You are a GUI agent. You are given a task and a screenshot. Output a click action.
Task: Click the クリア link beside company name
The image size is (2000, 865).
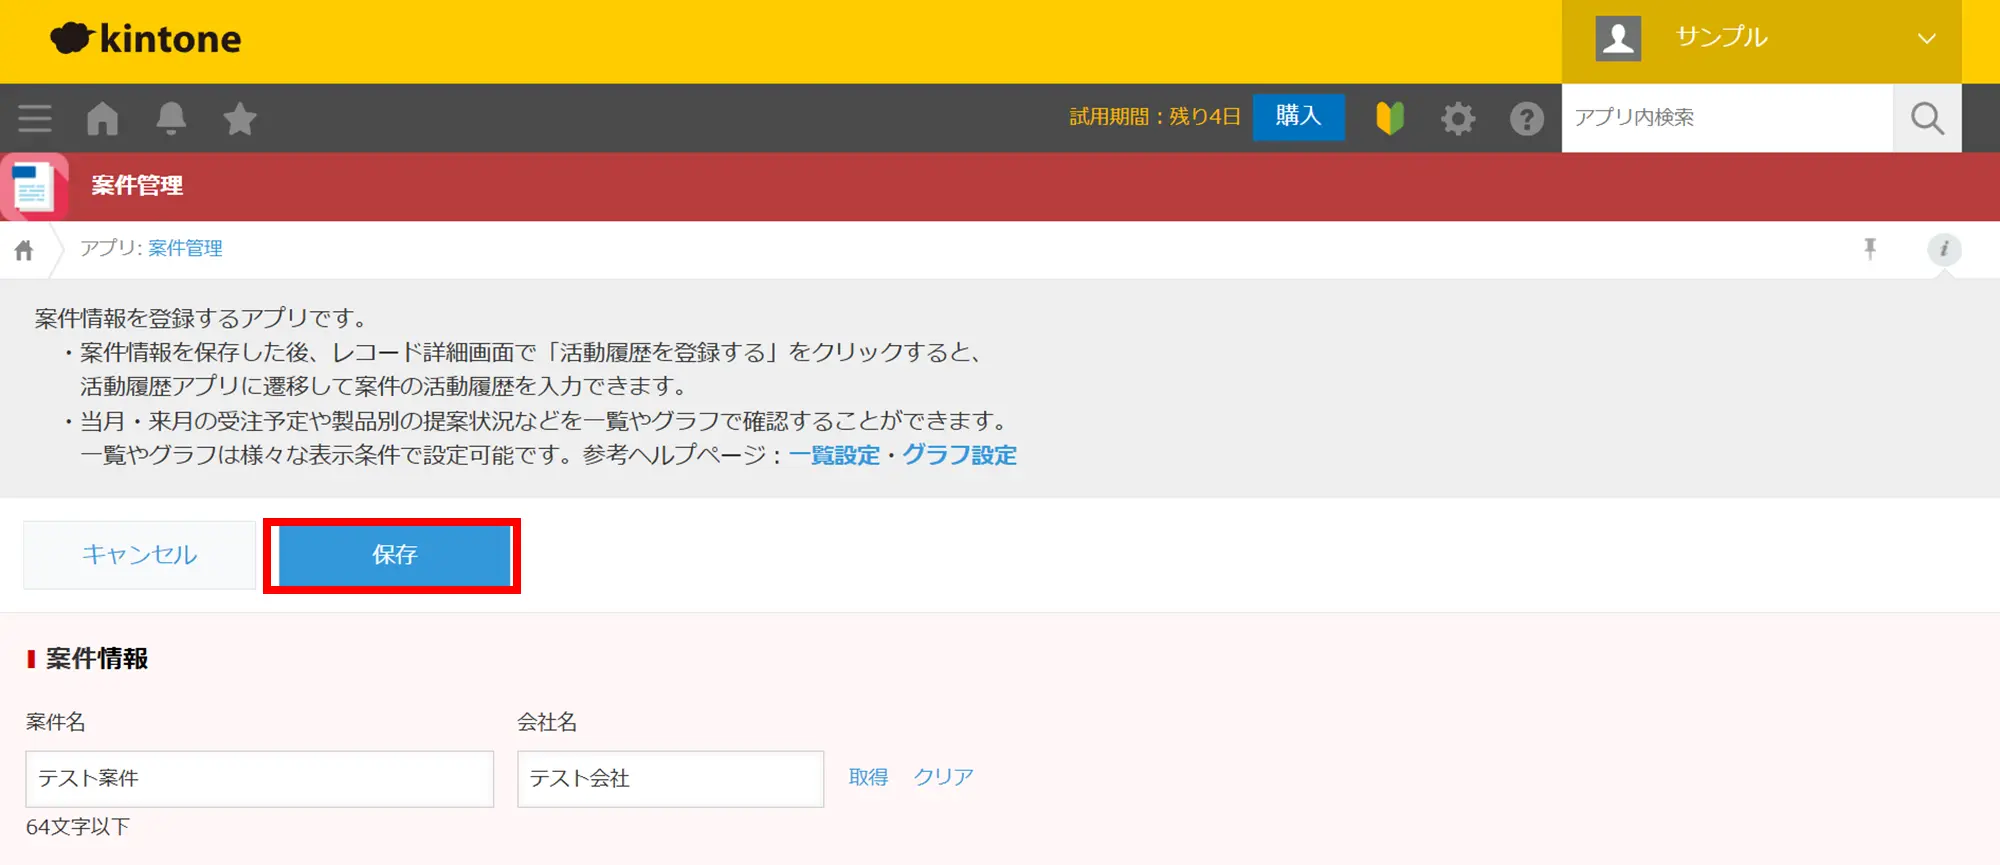click(x=943, y=777)
